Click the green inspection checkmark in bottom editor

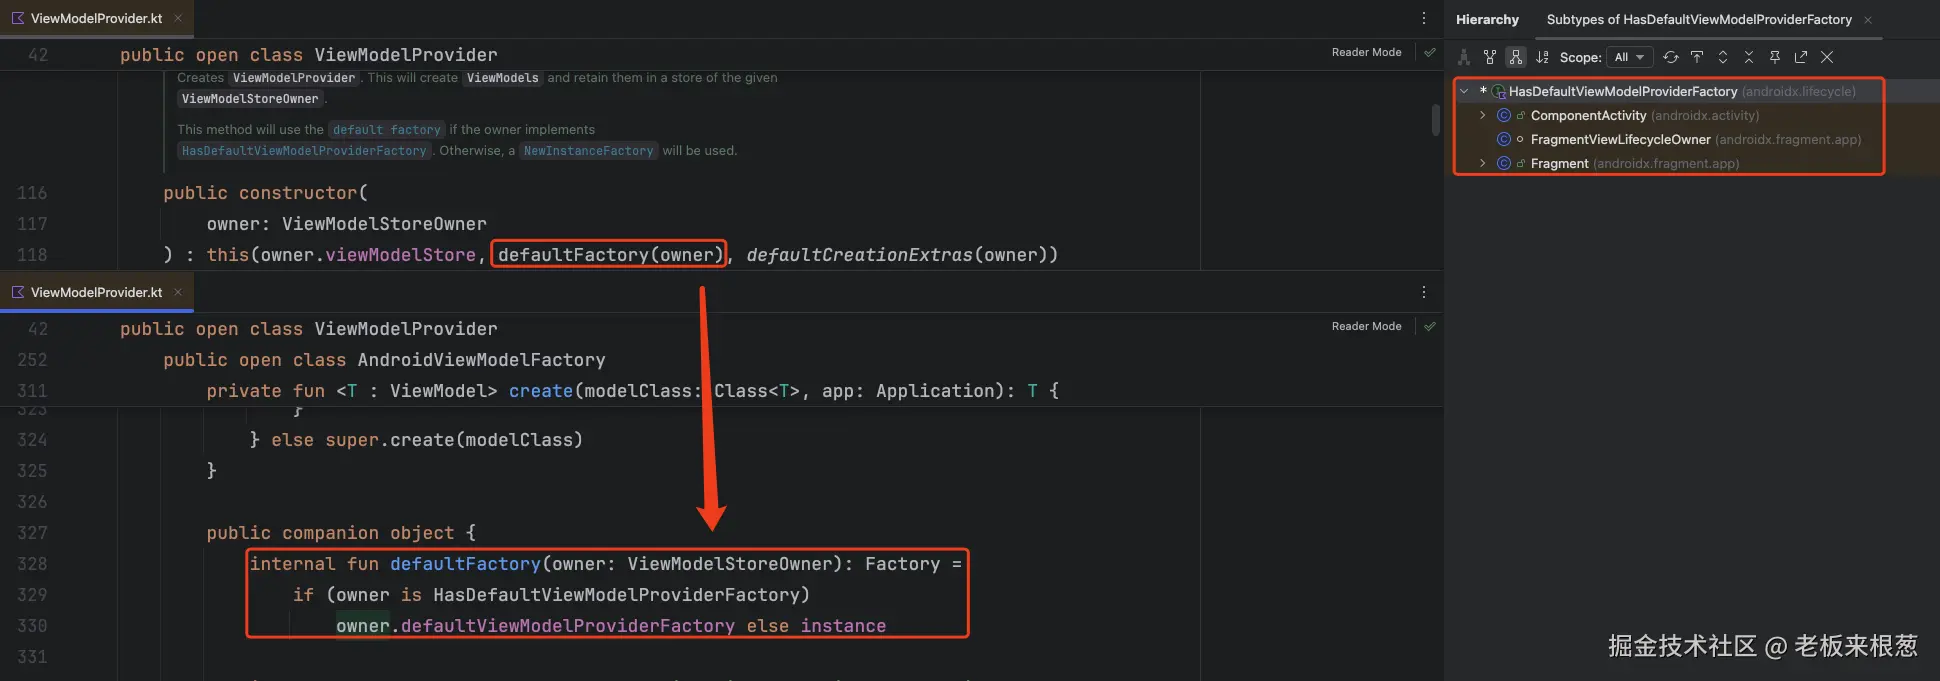coord(1430,326)
